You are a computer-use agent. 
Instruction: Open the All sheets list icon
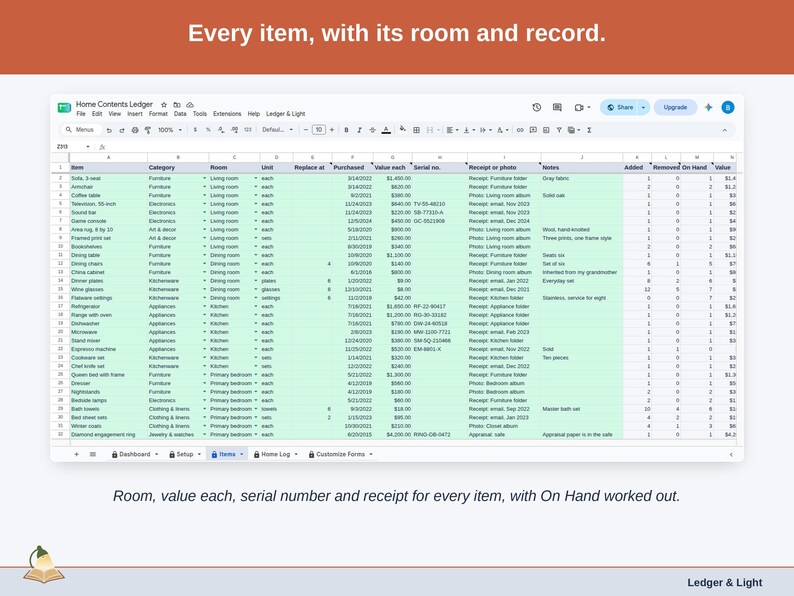point(93,454)
